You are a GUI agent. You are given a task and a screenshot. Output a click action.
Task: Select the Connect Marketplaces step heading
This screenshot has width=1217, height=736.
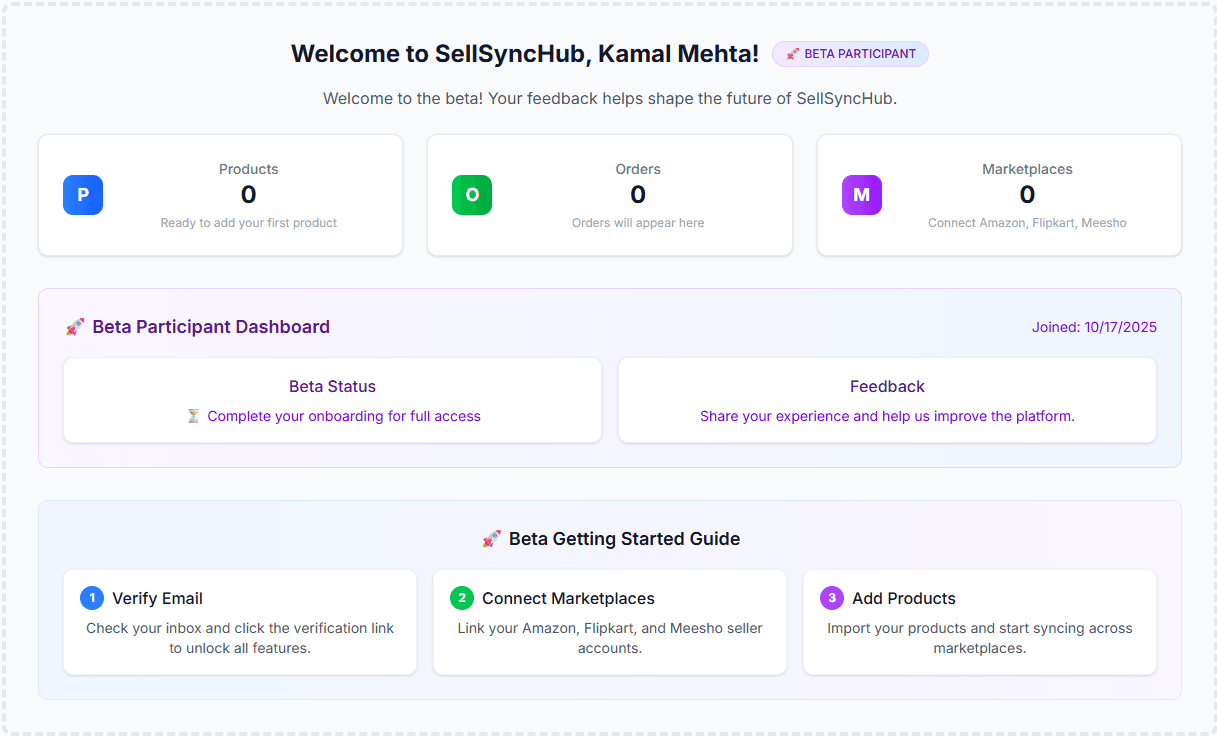pos(568,598)
